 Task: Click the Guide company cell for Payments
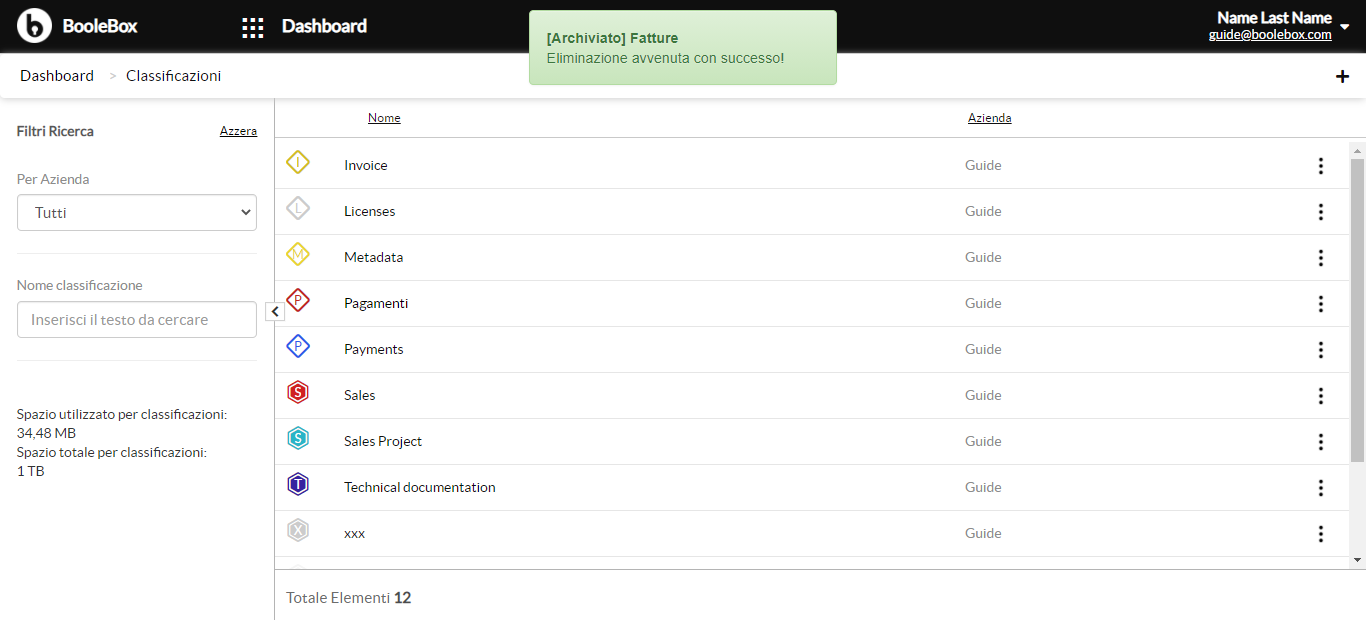[983, 350]
